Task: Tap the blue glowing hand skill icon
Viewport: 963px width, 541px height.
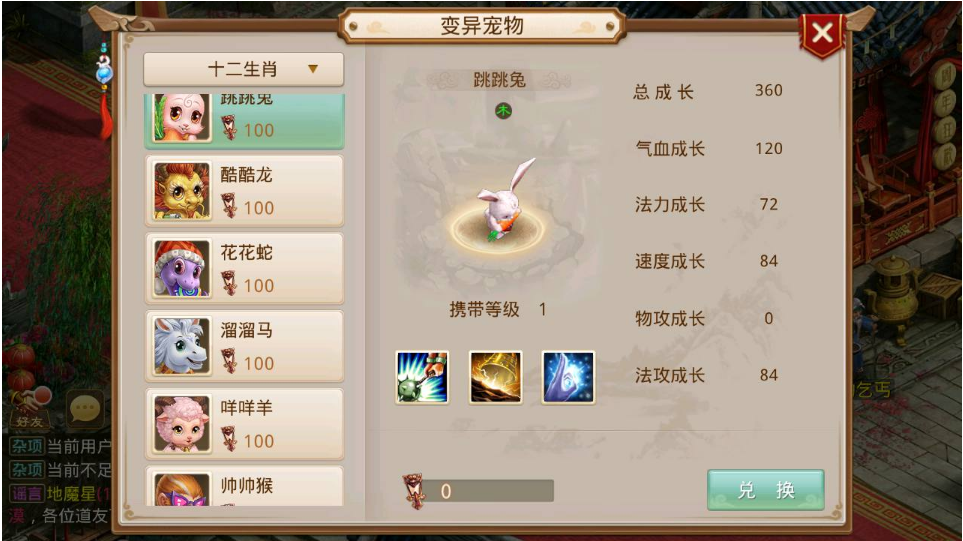Action: tap(568, 377)
